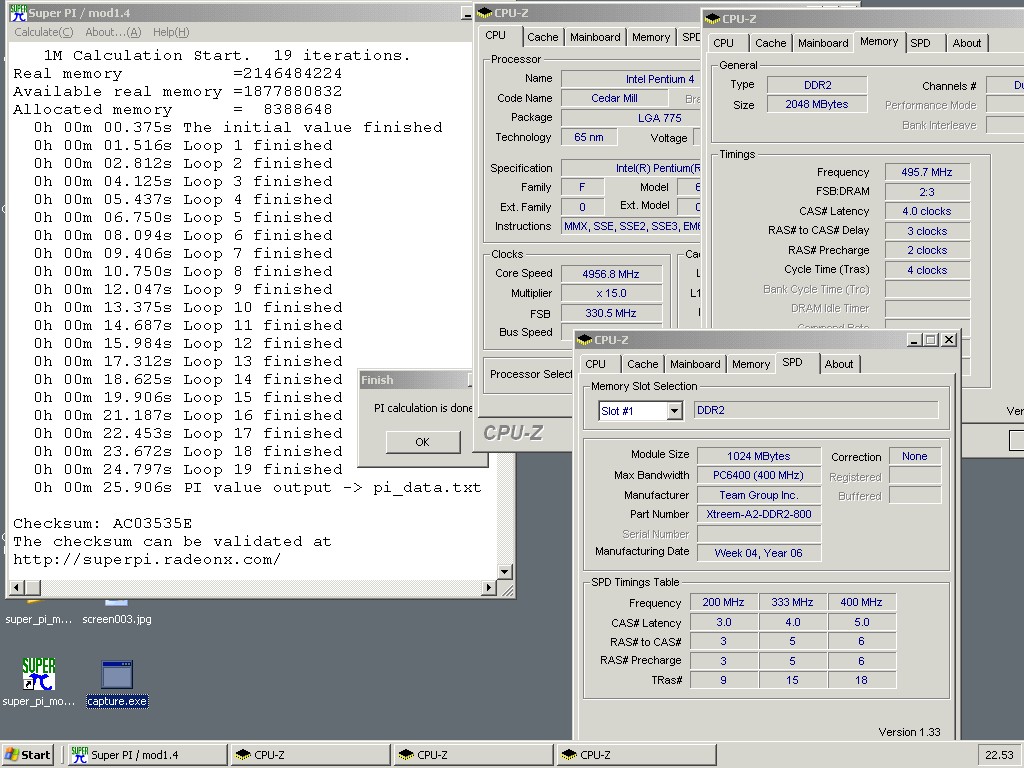Select the capture.exe desktop icon
Image resolution: width=1024 pixels, height=768 pixels.
(117, 675)
